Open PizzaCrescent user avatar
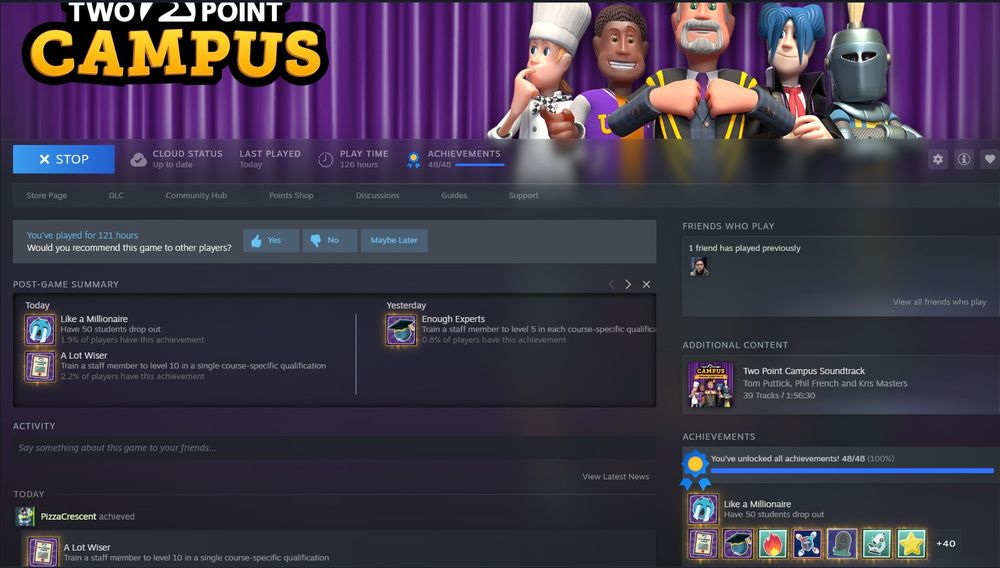Screen dimensions: 1000x568 pyautogui.click(x=25, y=516)
